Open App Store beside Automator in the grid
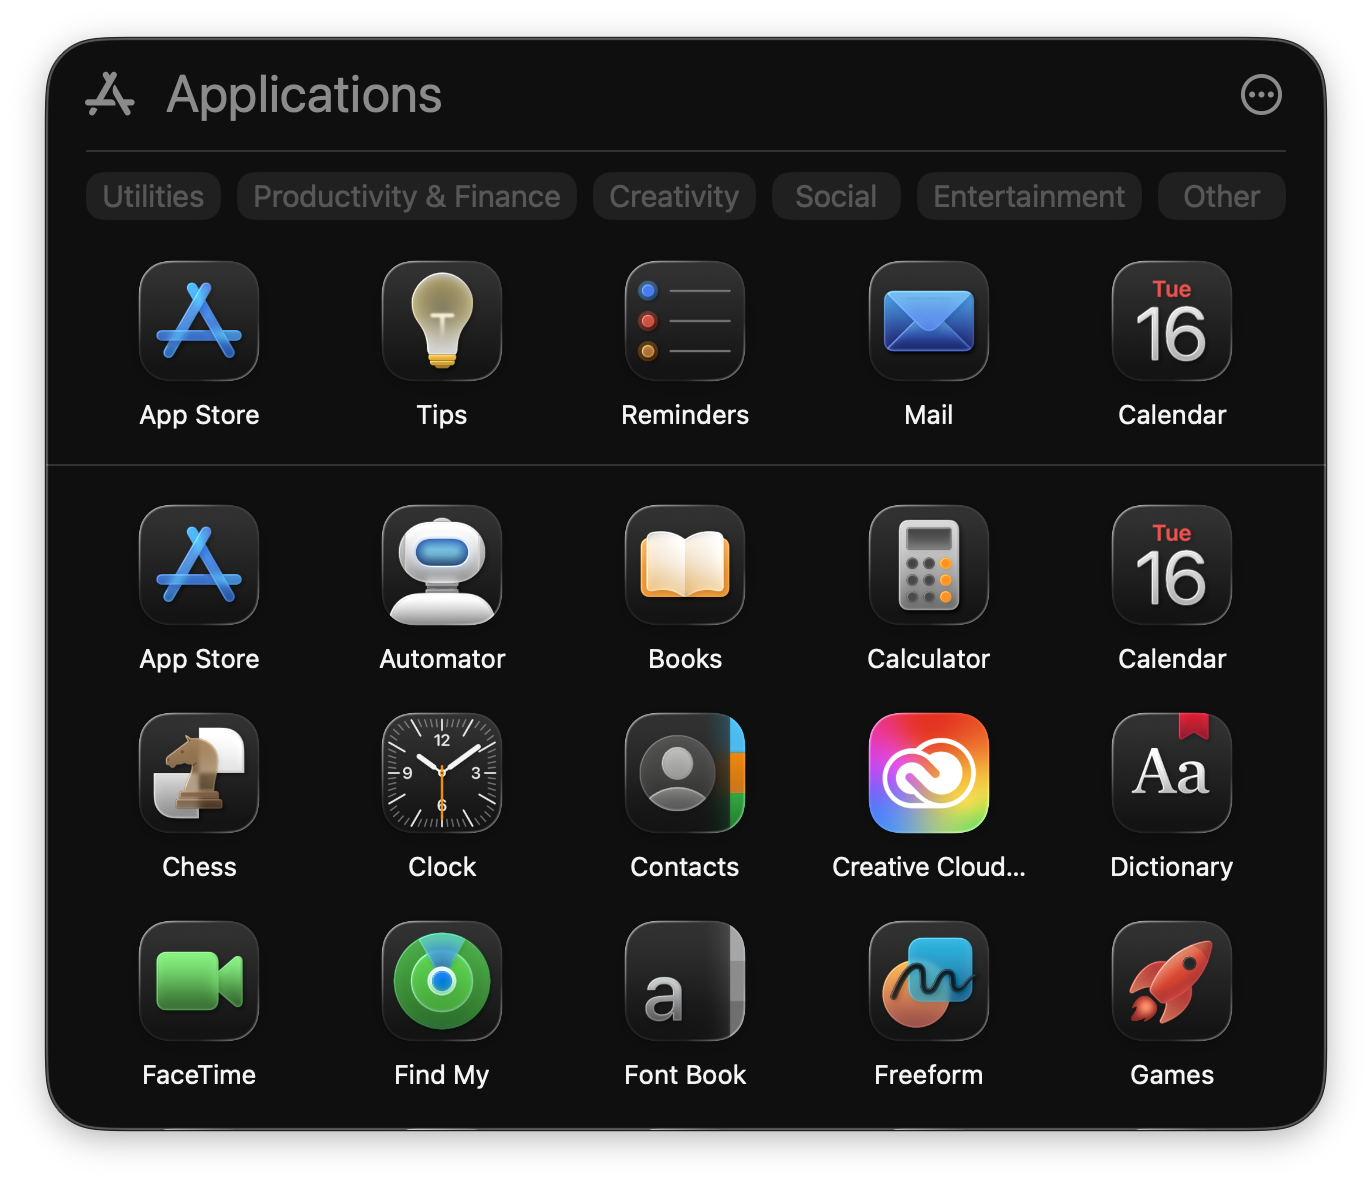 [x=199, y=565]
